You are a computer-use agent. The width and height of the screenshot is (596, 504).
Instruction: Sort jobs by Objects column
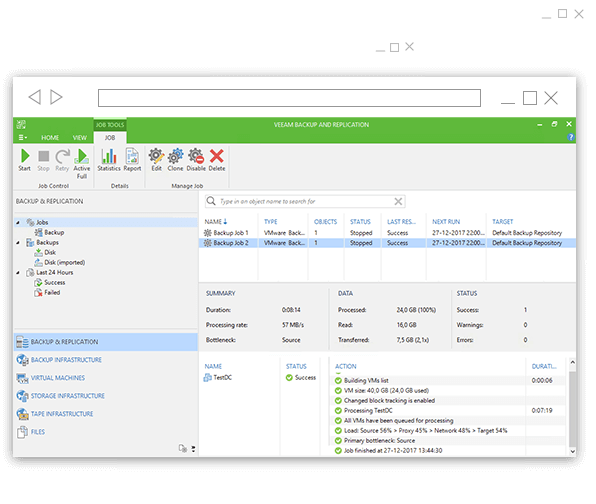click(x=325, y=222)
